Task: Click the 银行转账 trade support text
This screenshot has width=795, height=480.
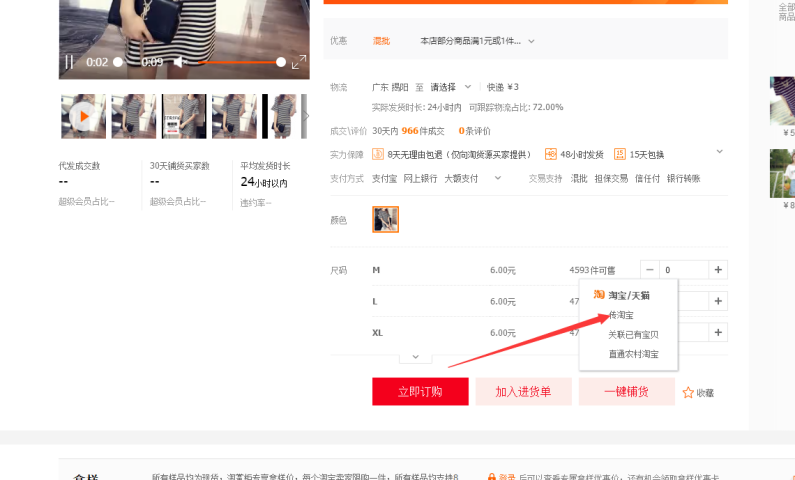Action: coord(683,178)
